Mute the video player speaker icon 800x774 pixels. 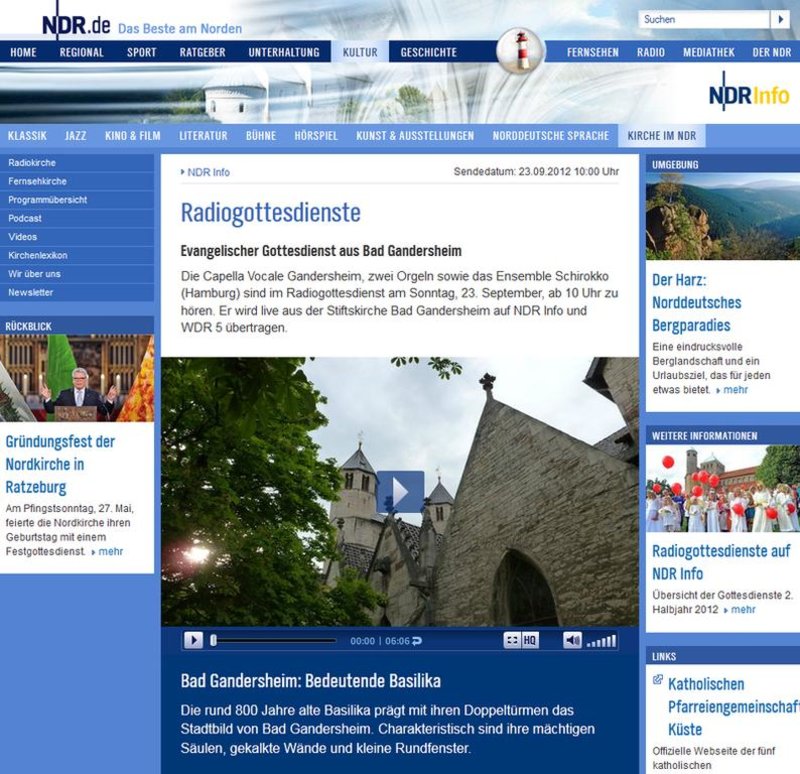[x=572, y=640]
